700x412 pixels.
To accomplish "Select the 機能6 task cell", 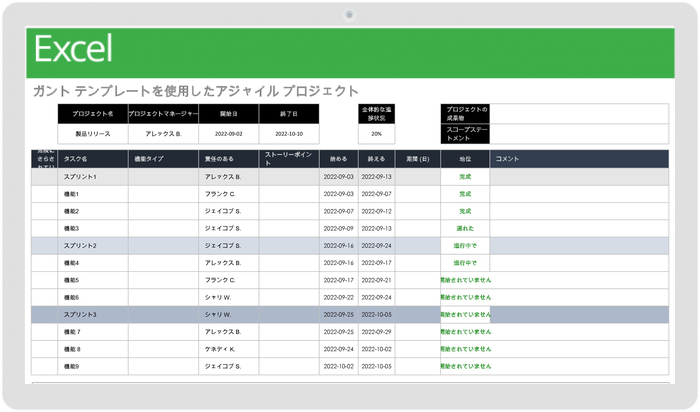I will 93,297.
